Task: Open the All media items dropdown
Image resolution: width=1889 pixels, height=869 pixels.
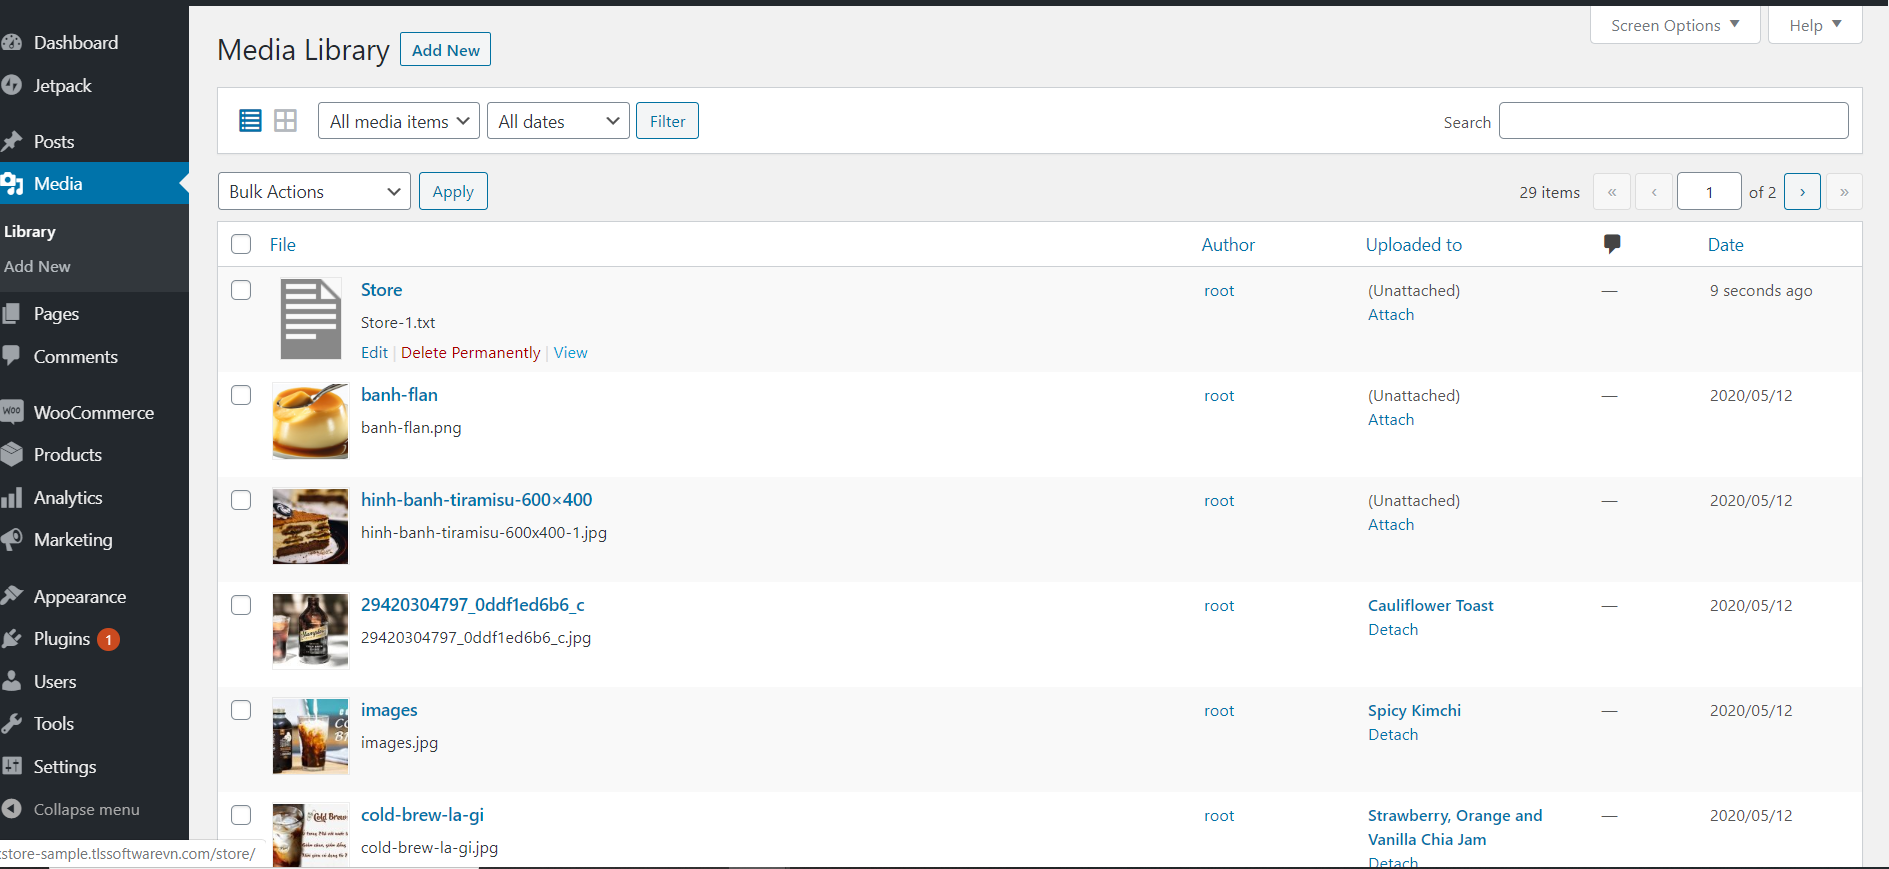Action: click(399, 121)
